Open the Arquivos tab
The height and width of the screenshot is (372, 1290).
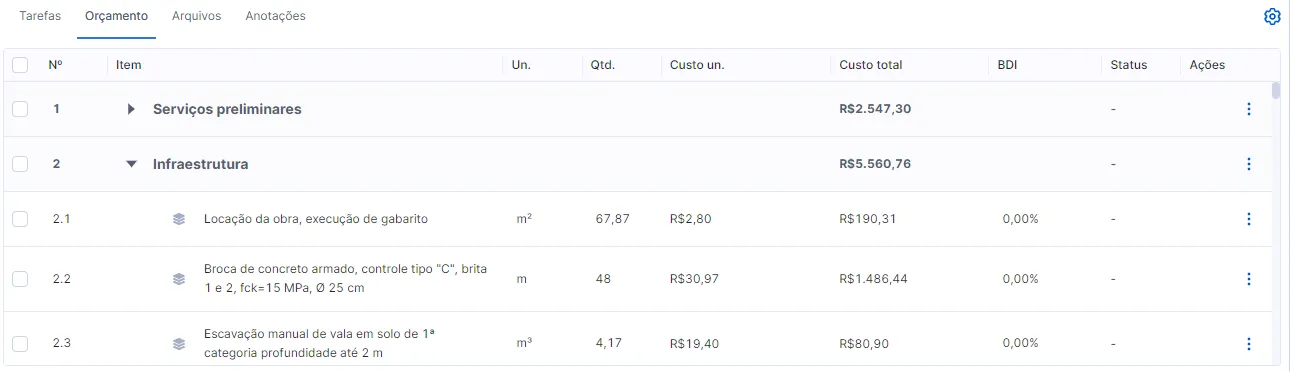click(197, 16)
